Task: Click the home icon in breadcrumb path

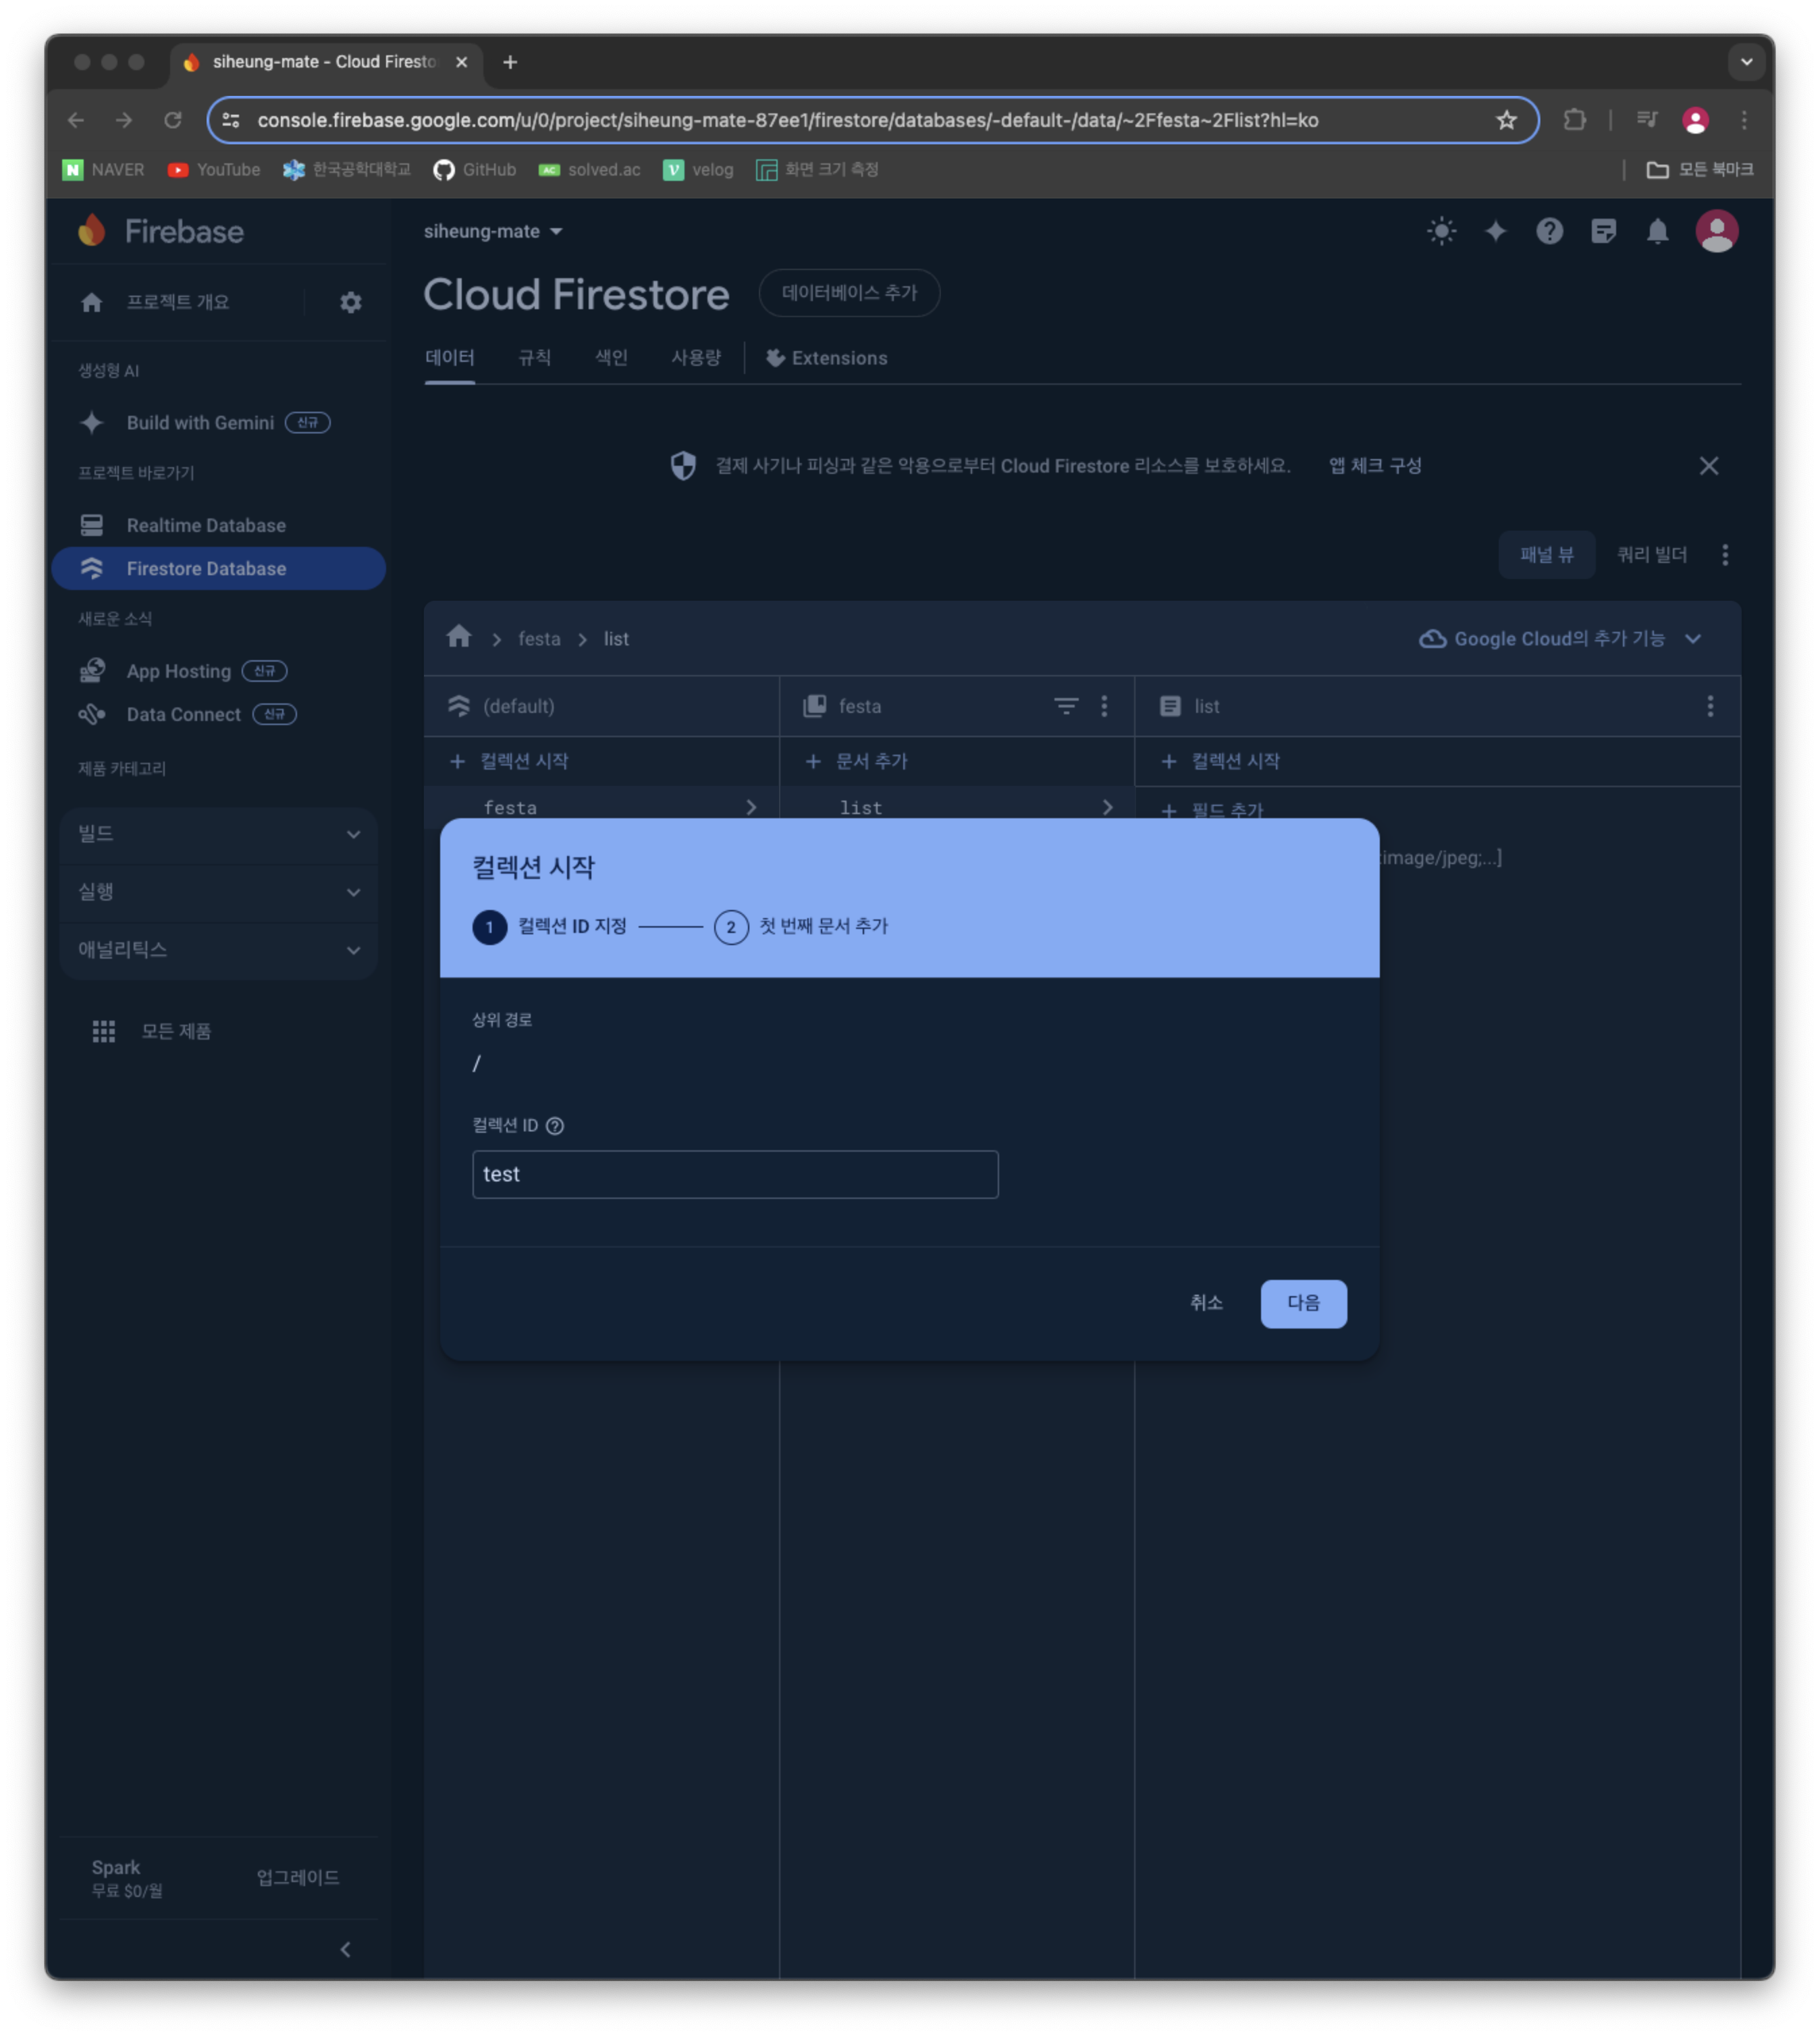Action: [459, 637]
